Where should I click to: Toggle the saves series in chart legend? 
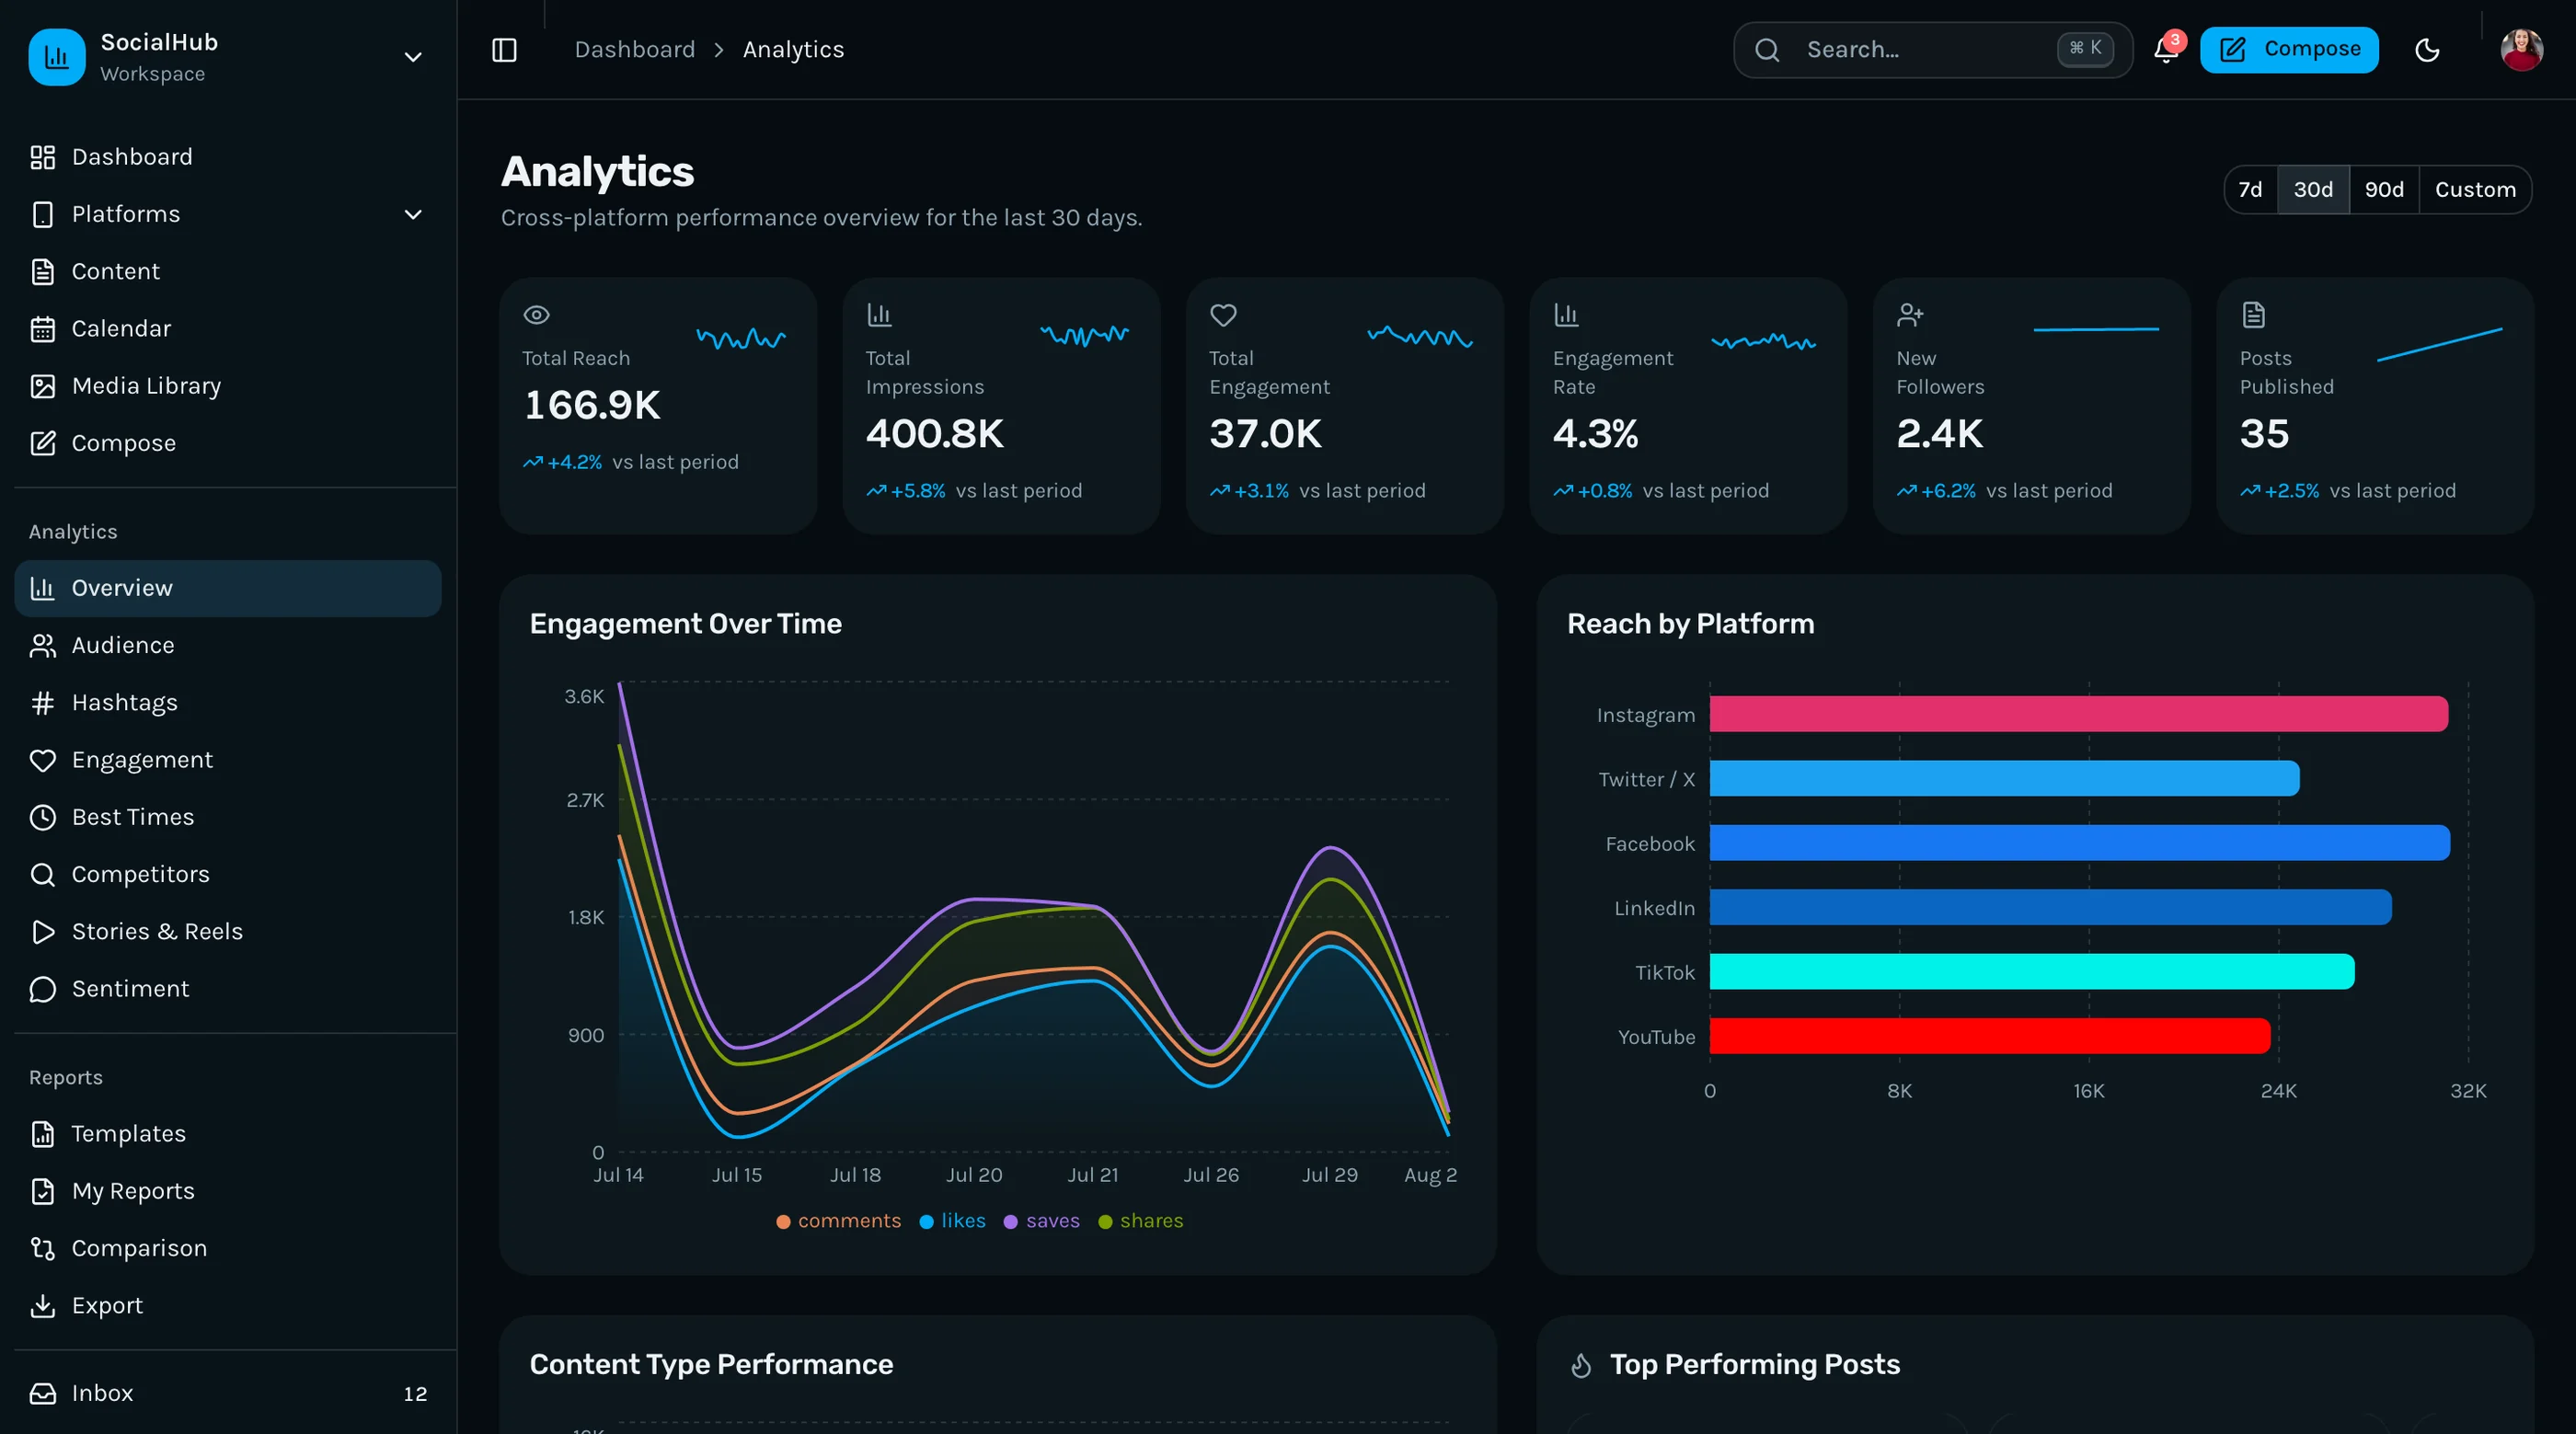1041,1220
